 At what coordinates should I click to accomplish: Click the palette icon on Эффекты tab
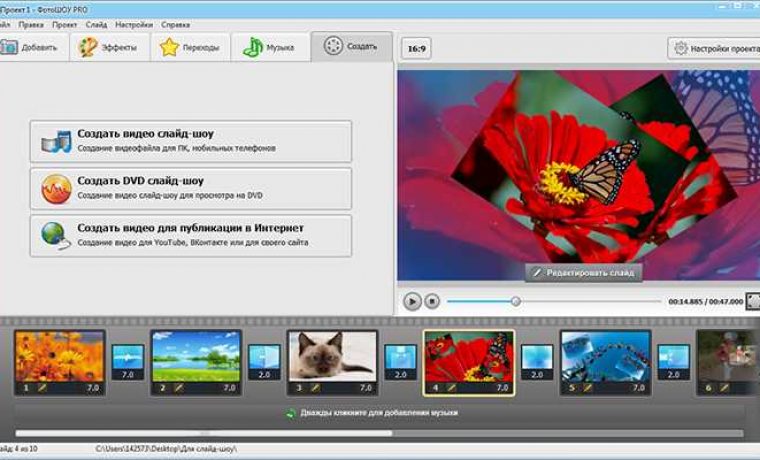[88, 48]
